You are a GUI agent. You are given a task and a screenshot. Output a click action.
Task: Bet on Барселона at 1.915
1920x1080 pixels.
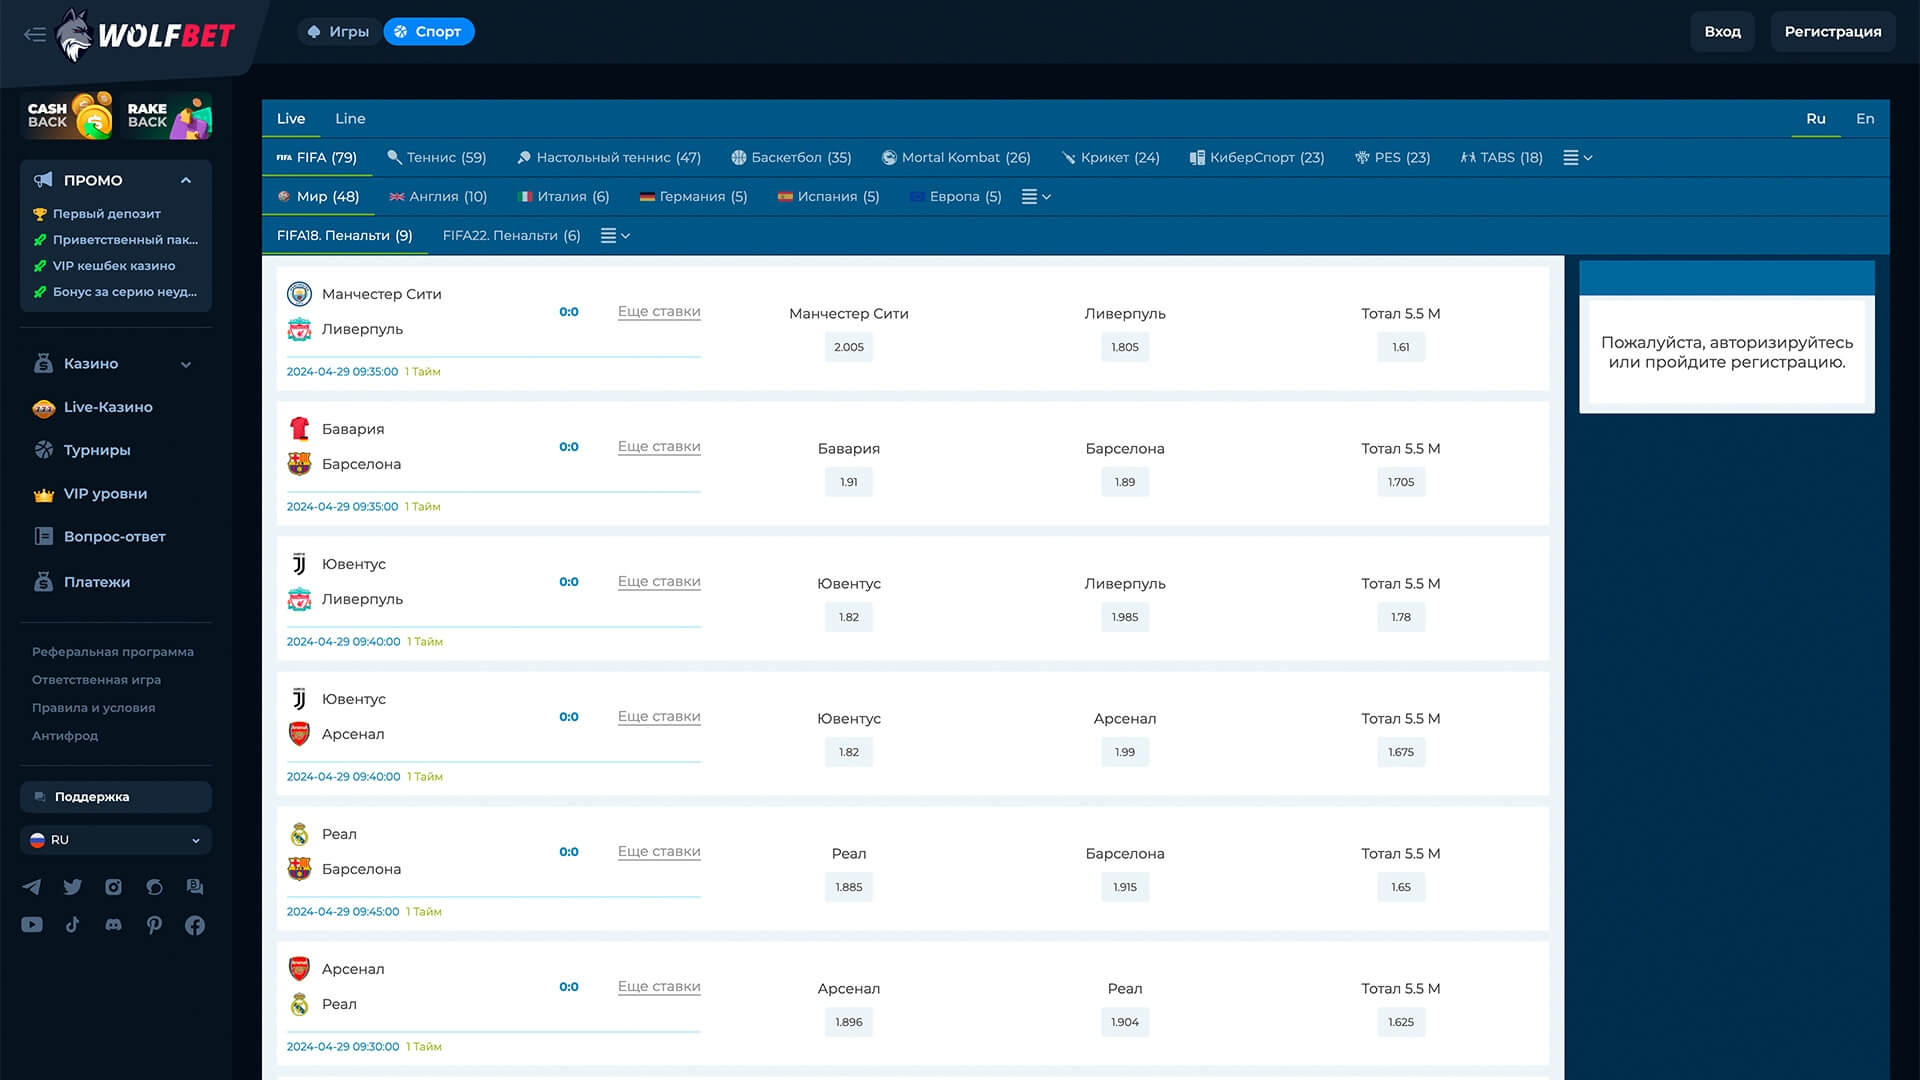point(1125,888)
